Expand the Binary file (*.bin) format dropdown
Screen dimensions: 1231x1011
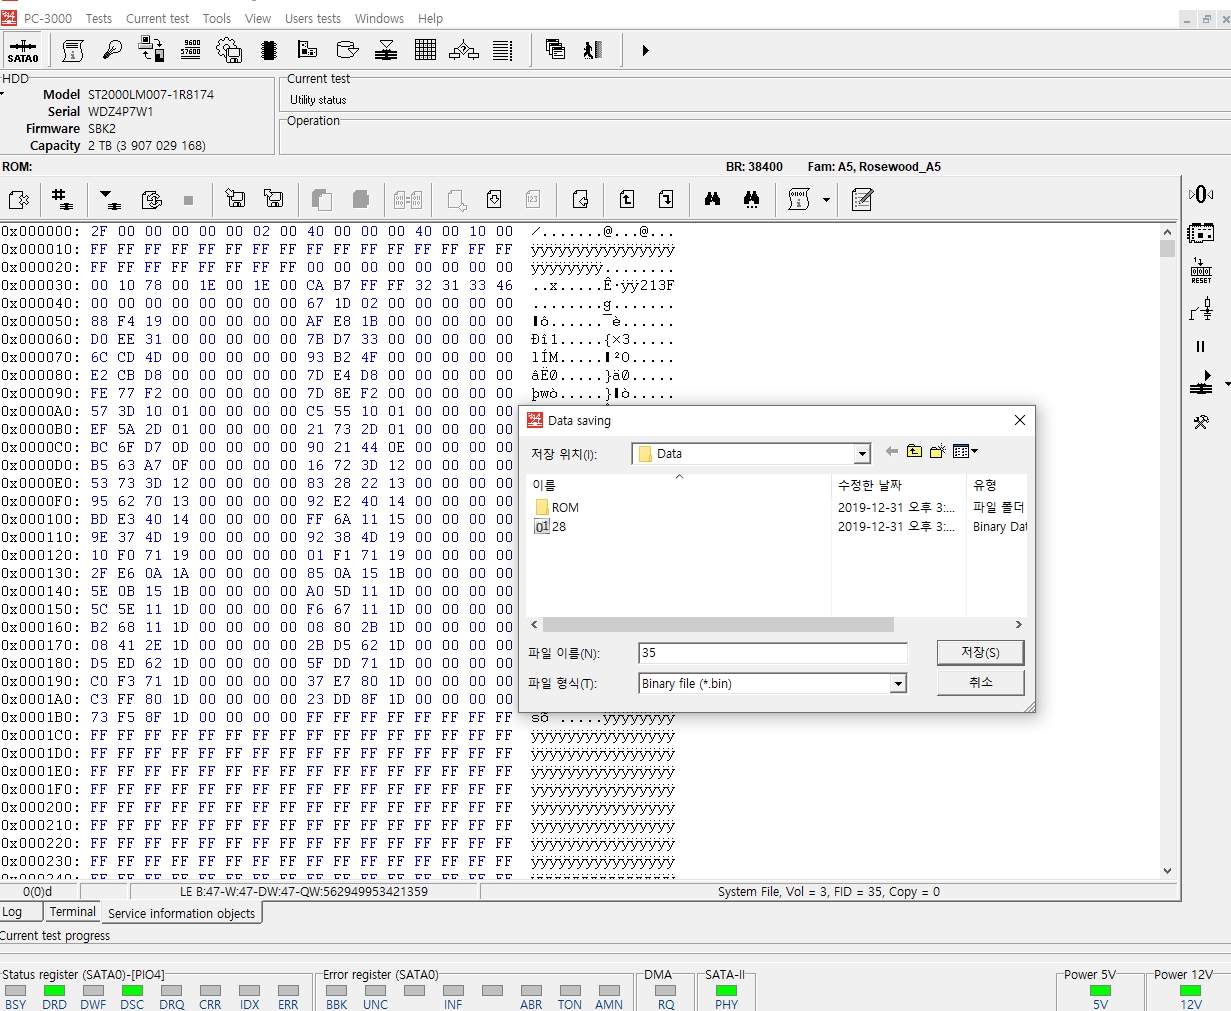(898, 684)
